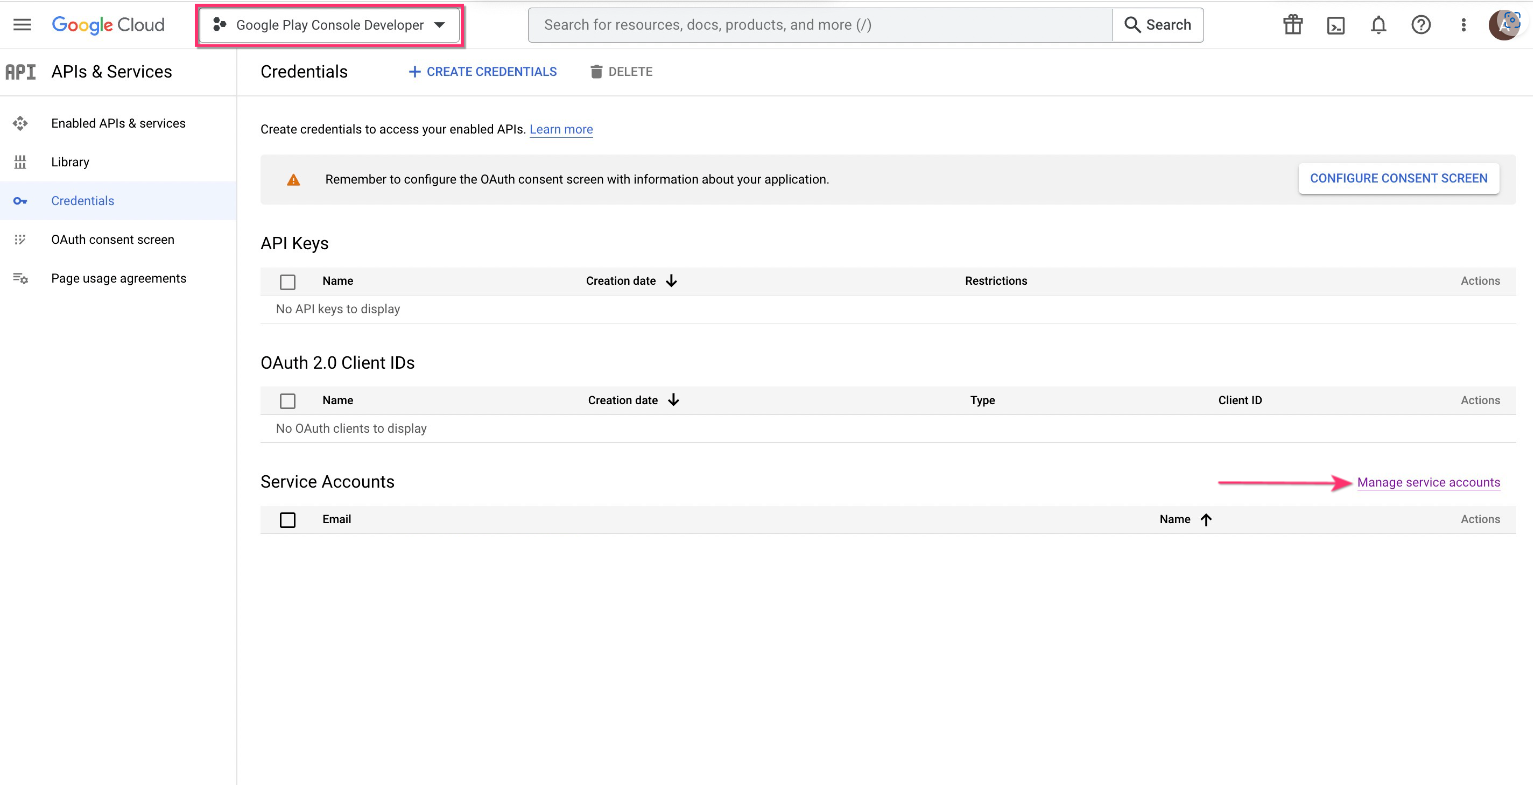Click the Restrictions column header
Screen dimensions: 1533x785
[996, 281]
